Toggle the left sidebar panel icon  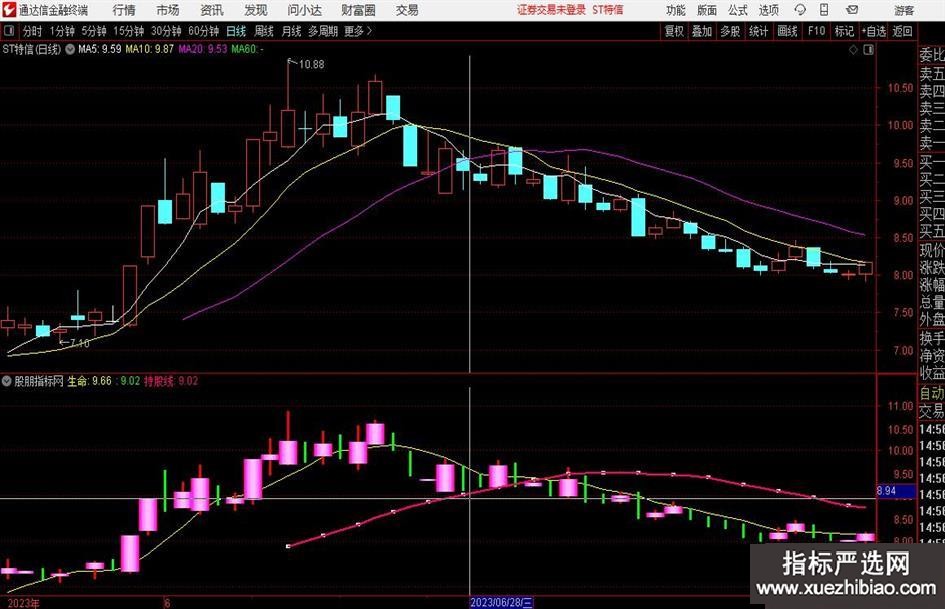point(9,31)
